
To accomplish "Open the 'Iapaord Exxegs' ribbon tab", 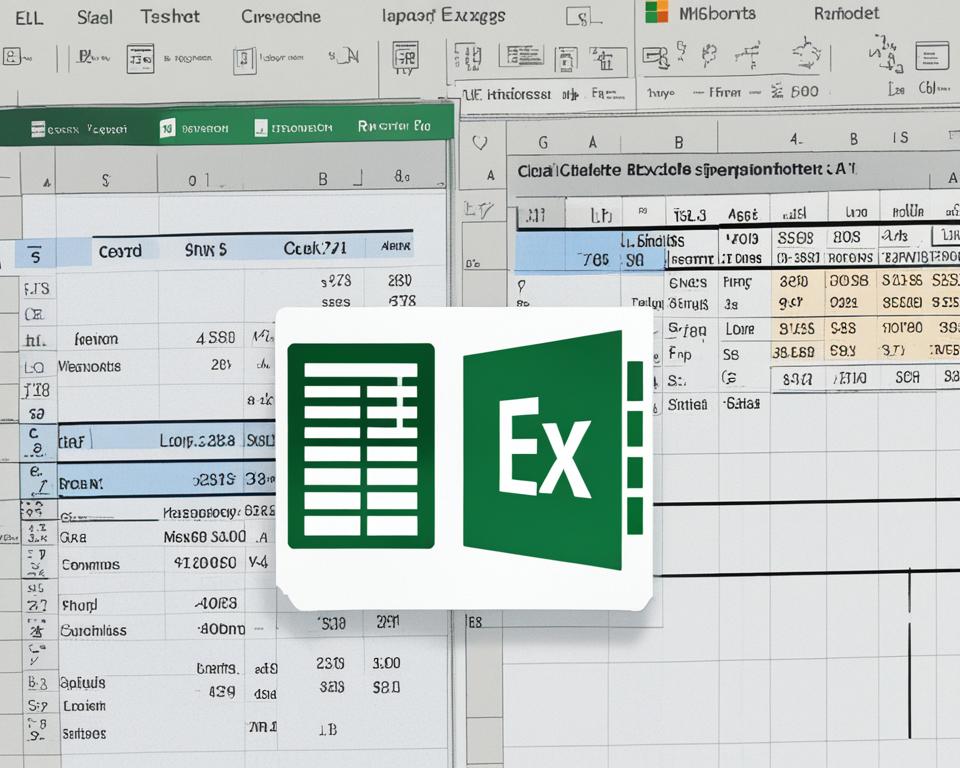I will 443,16.
